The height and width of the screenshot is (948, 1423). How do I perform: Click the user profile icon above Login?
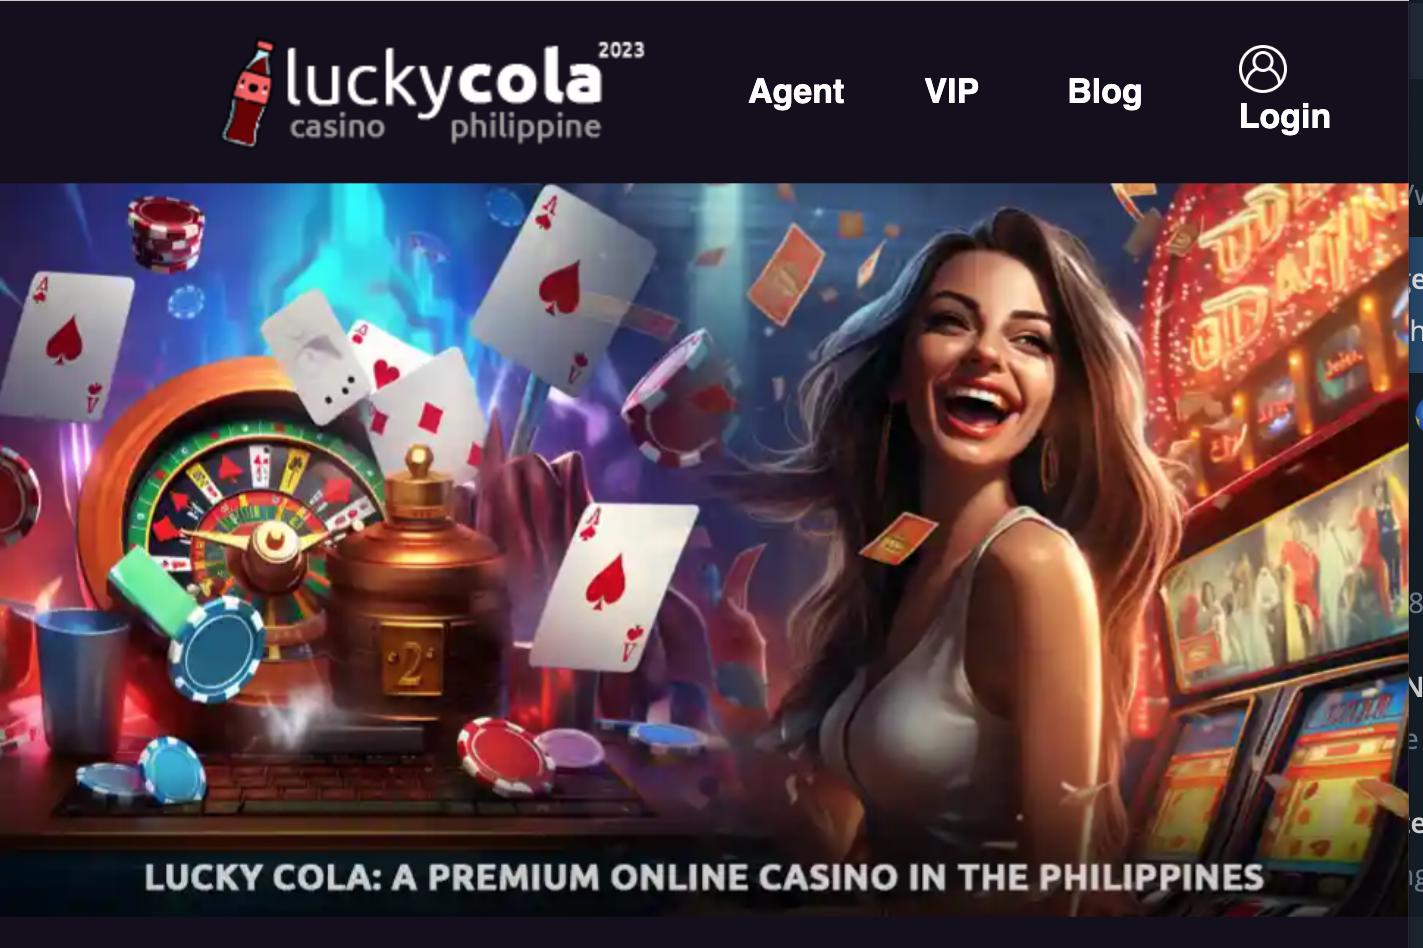[x=1262, y=69]
